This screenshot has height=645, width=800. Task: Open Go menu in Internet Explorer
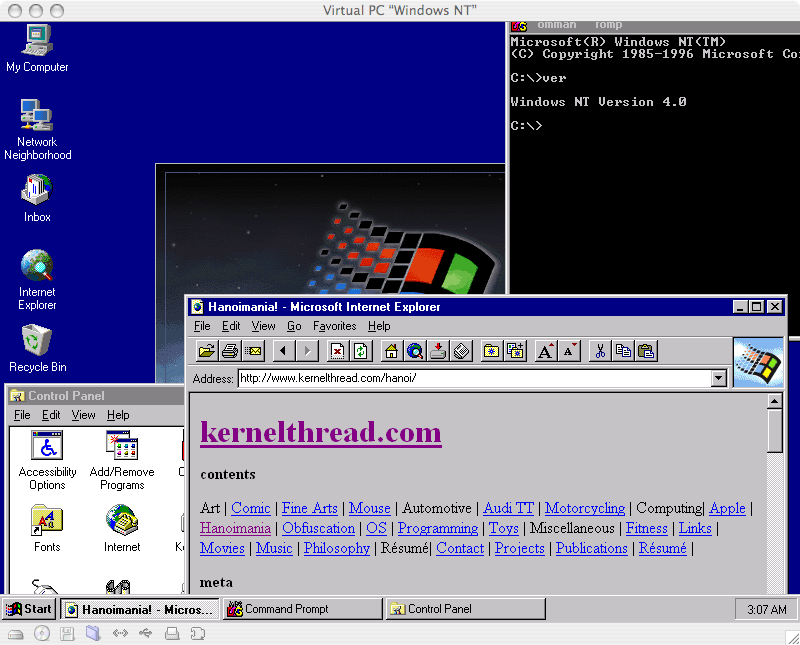(294, 326)
